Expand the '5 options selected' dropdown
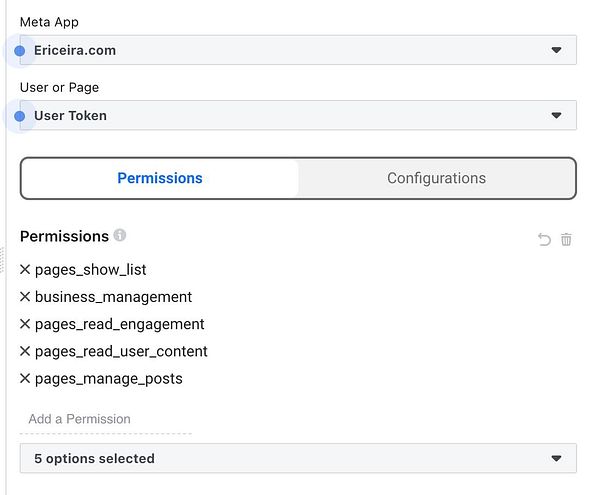 click(298, 458)
